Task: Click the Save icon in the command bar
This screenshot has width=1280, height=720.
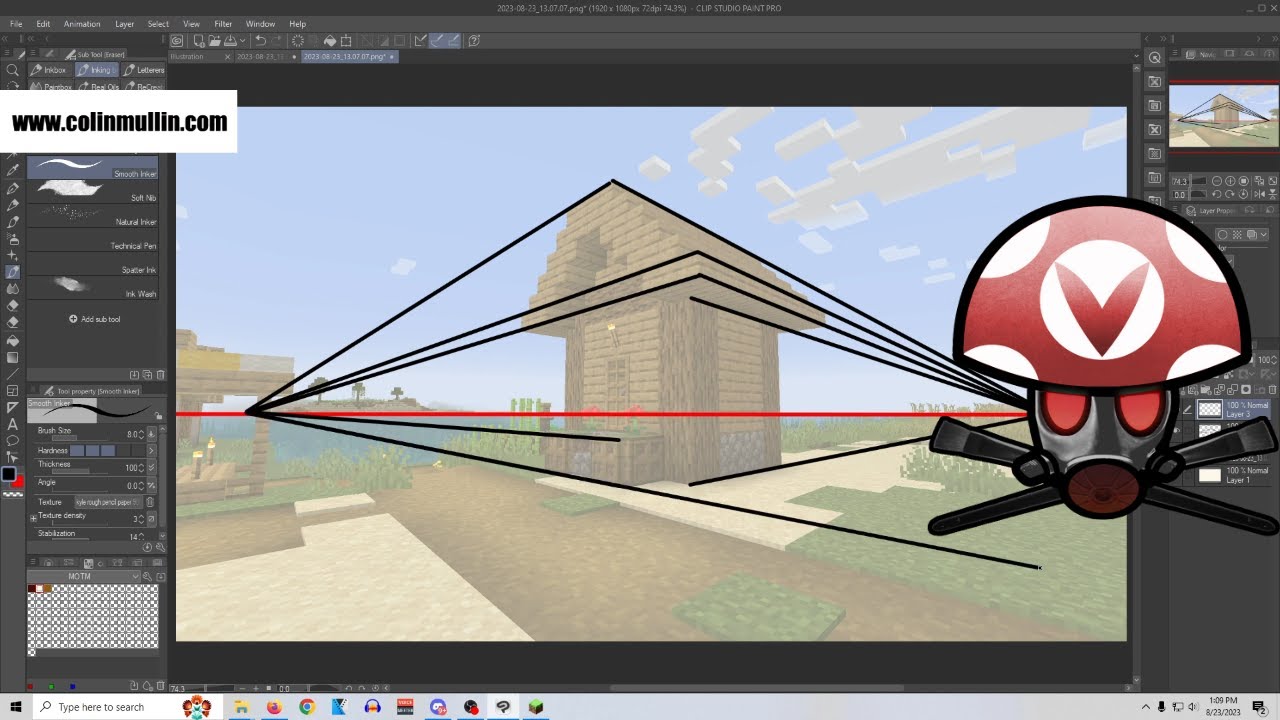Action: click(x=230, y=41)
